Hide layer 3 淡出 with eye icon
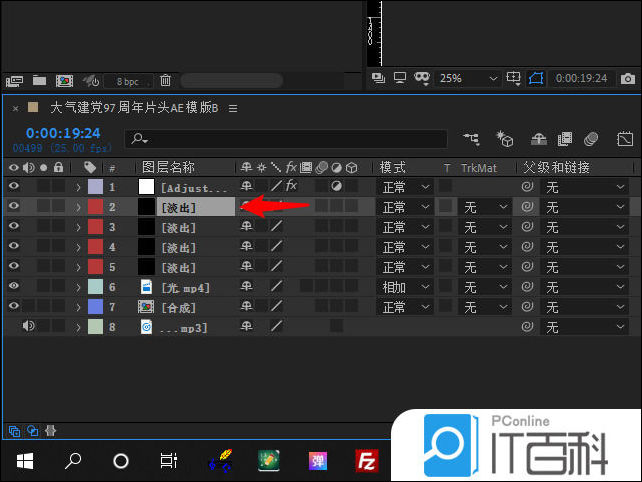 click(x=14, y=226)
